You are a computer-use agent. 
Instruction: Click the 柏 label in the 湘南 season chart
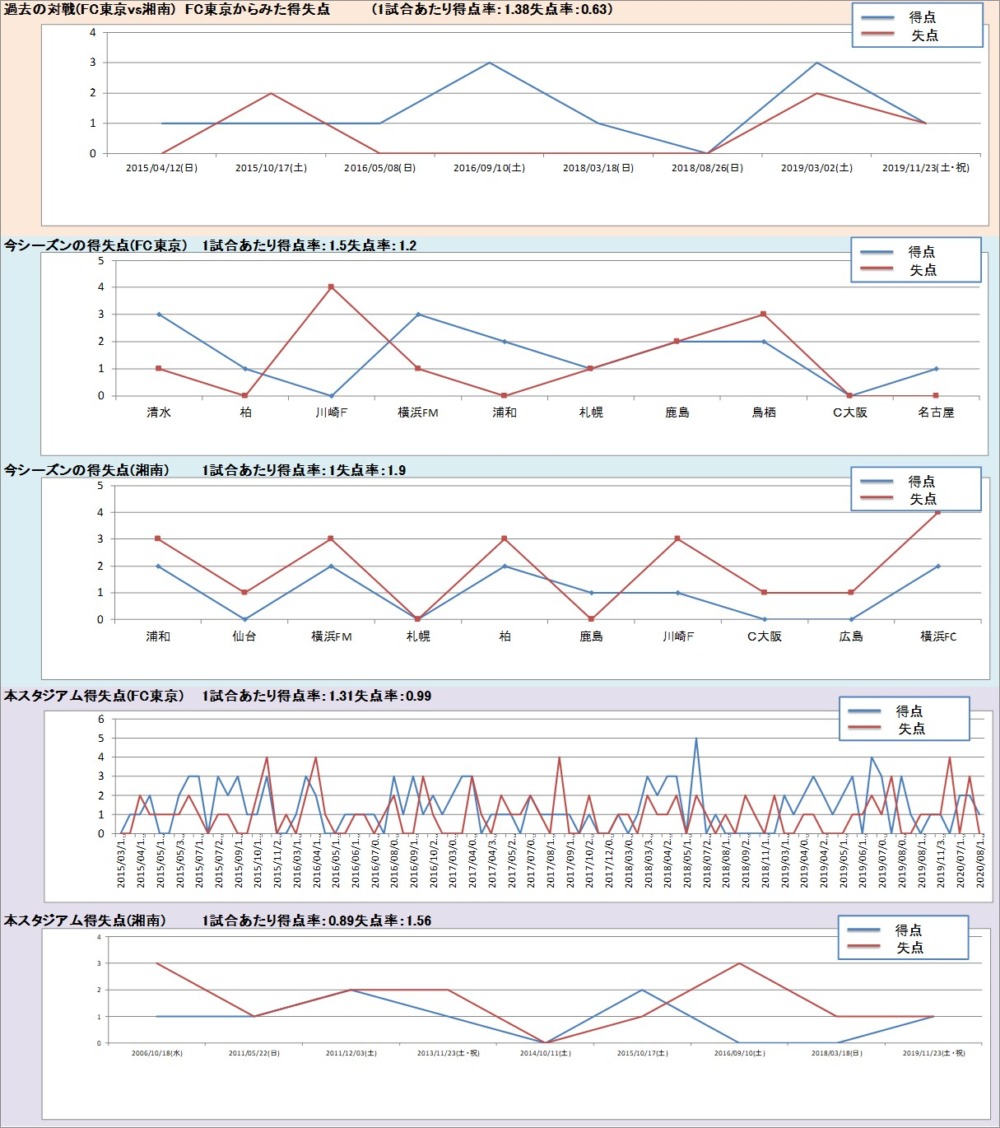(505, 636)
